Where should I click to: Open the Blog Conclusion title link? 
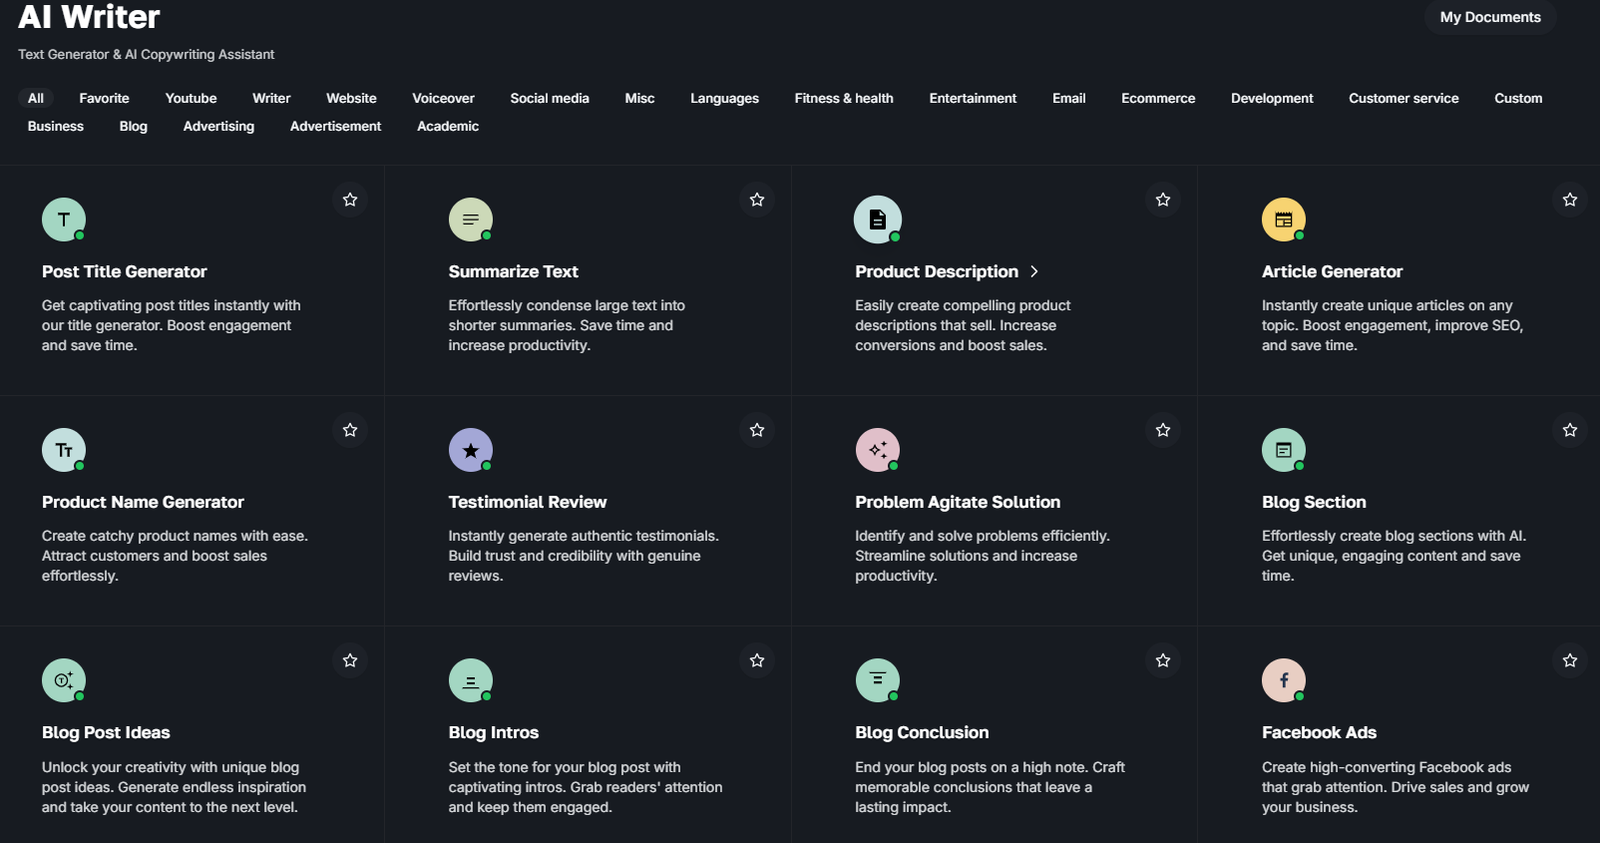(x=922, y=733)
